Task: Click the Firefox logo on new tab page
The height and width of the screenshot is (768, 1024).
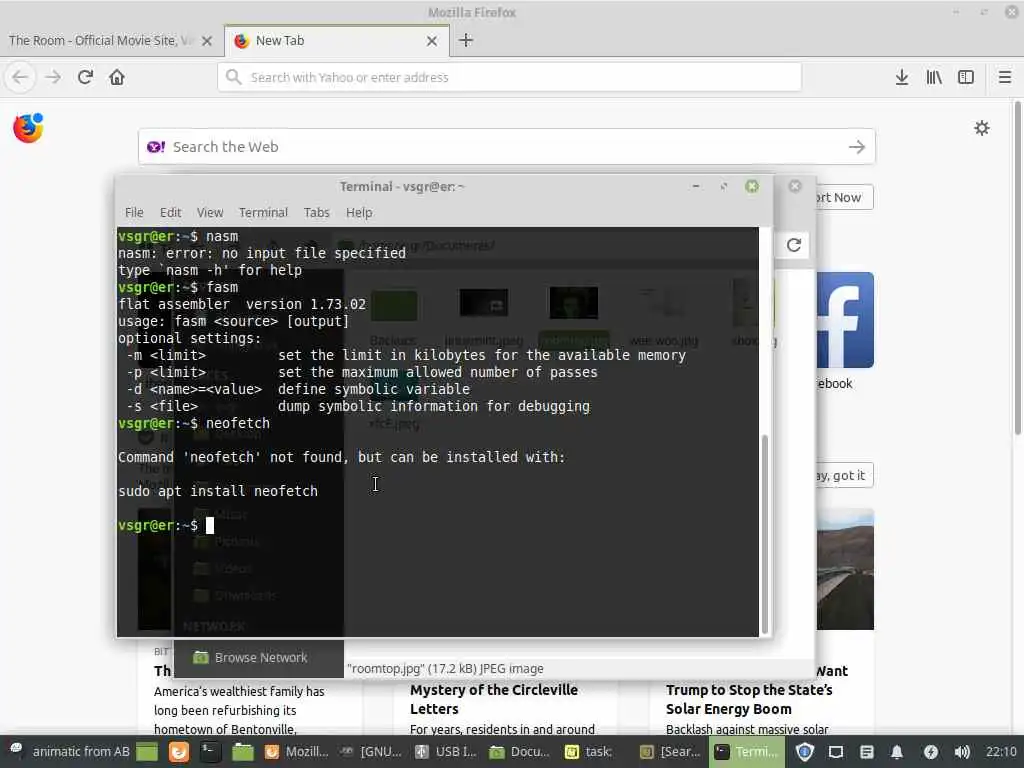Action: 28,128
